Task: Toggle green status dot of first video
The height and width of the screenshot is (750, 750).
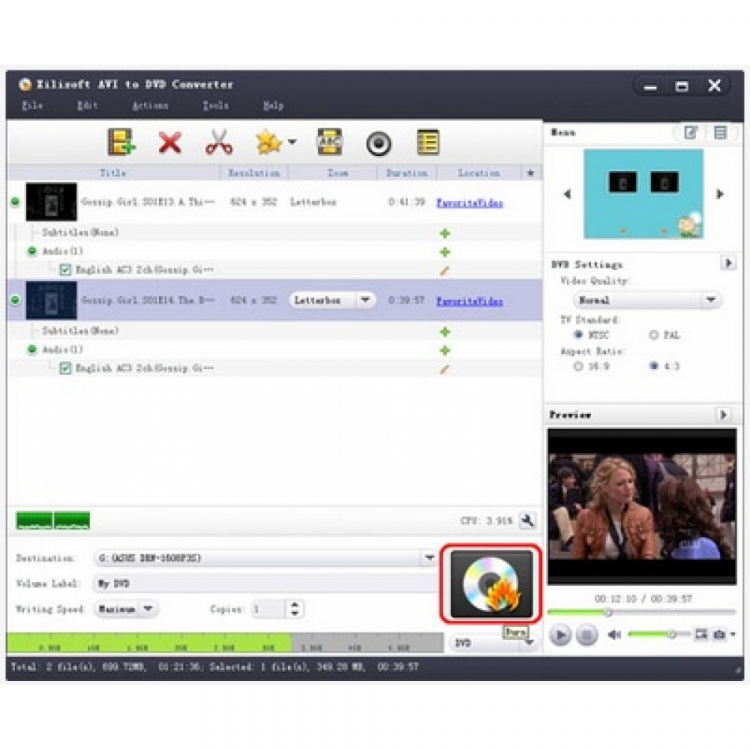Action: point(15,202)
